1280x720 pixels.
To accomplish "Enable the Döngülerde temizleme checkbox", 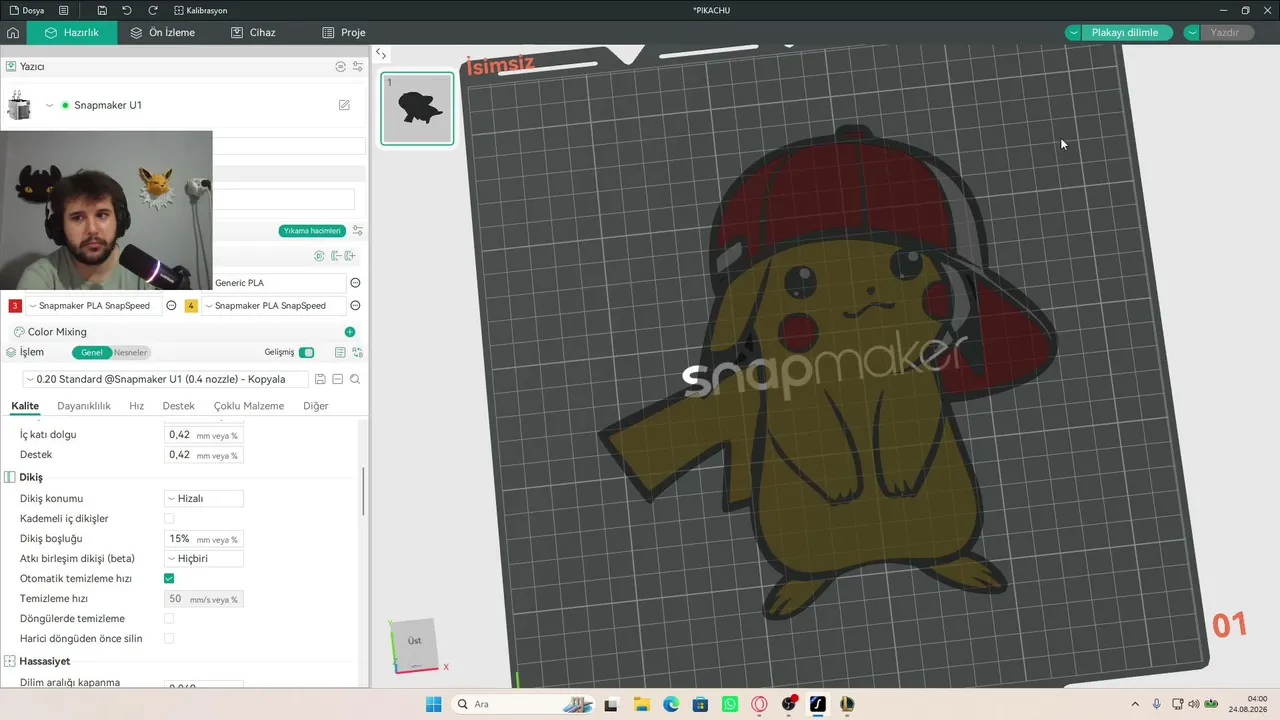I will pyautogui.click(x=169, y=618).
